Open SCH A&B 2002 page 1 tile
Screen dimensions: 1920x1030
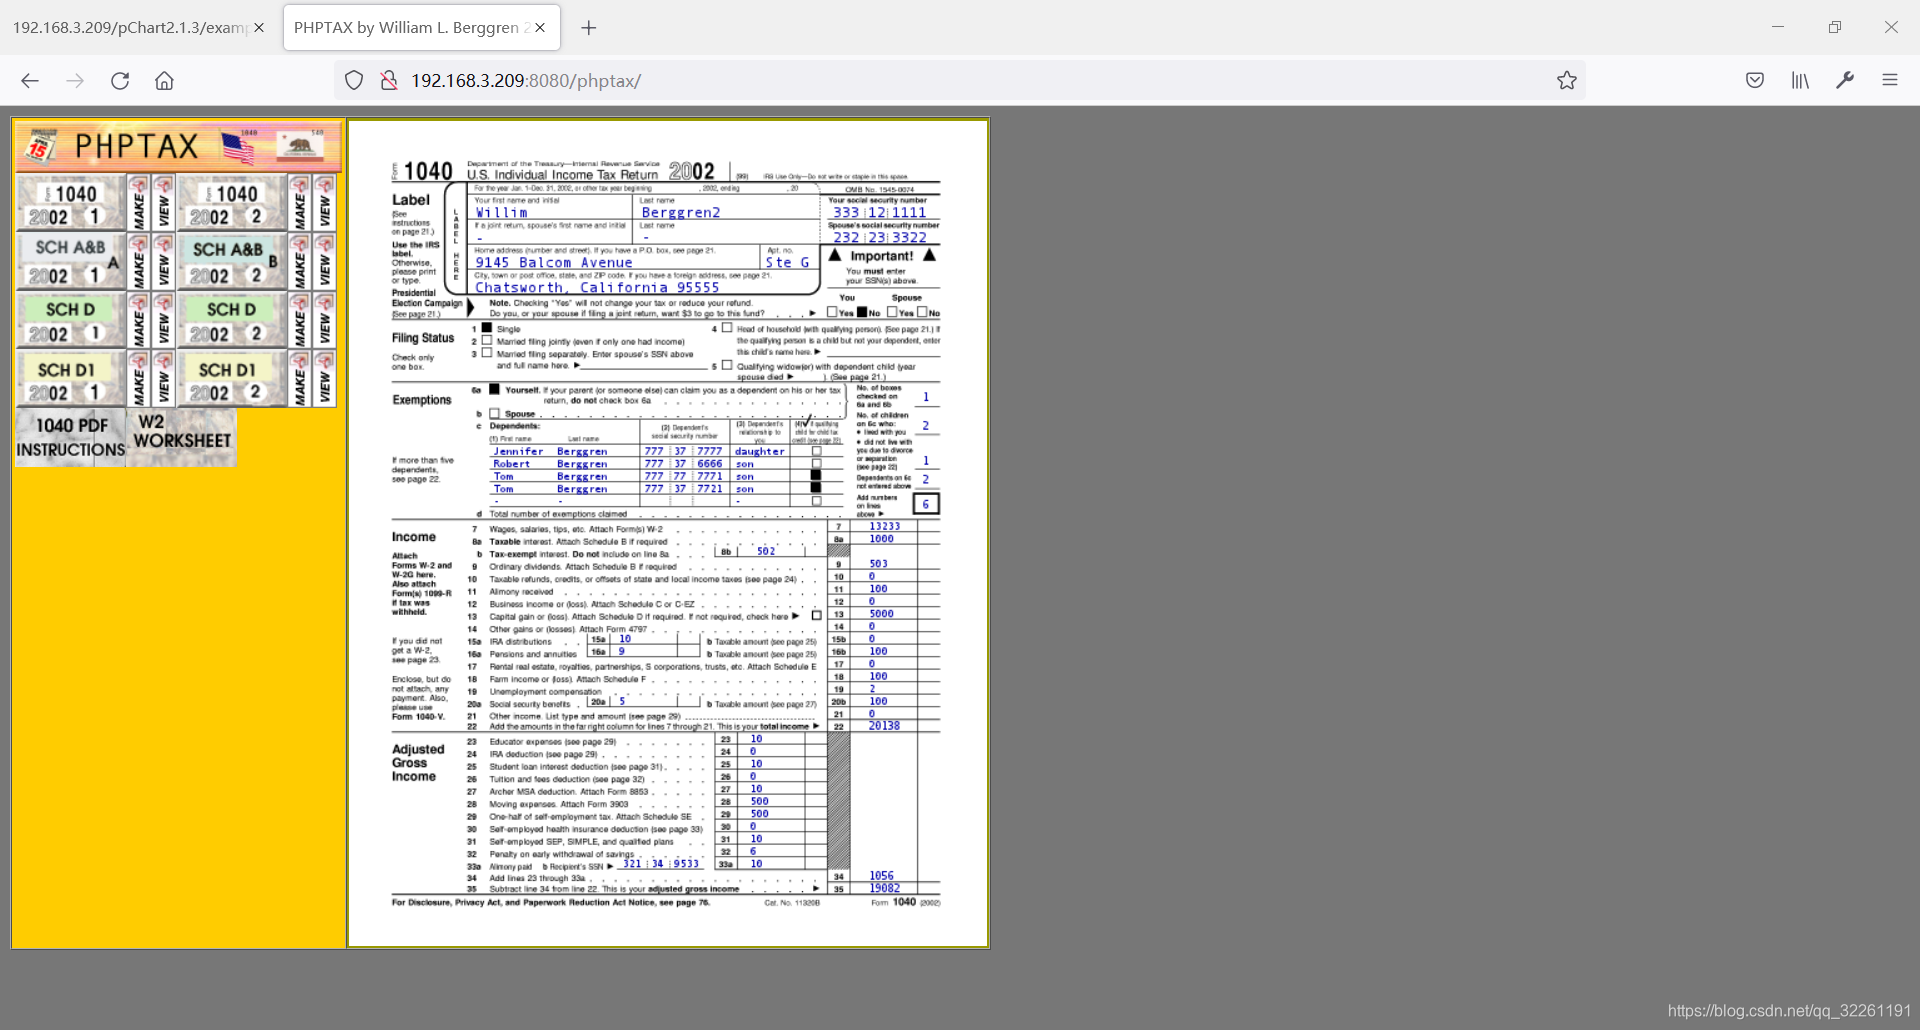pyautogui.click(x=71, y=262)
